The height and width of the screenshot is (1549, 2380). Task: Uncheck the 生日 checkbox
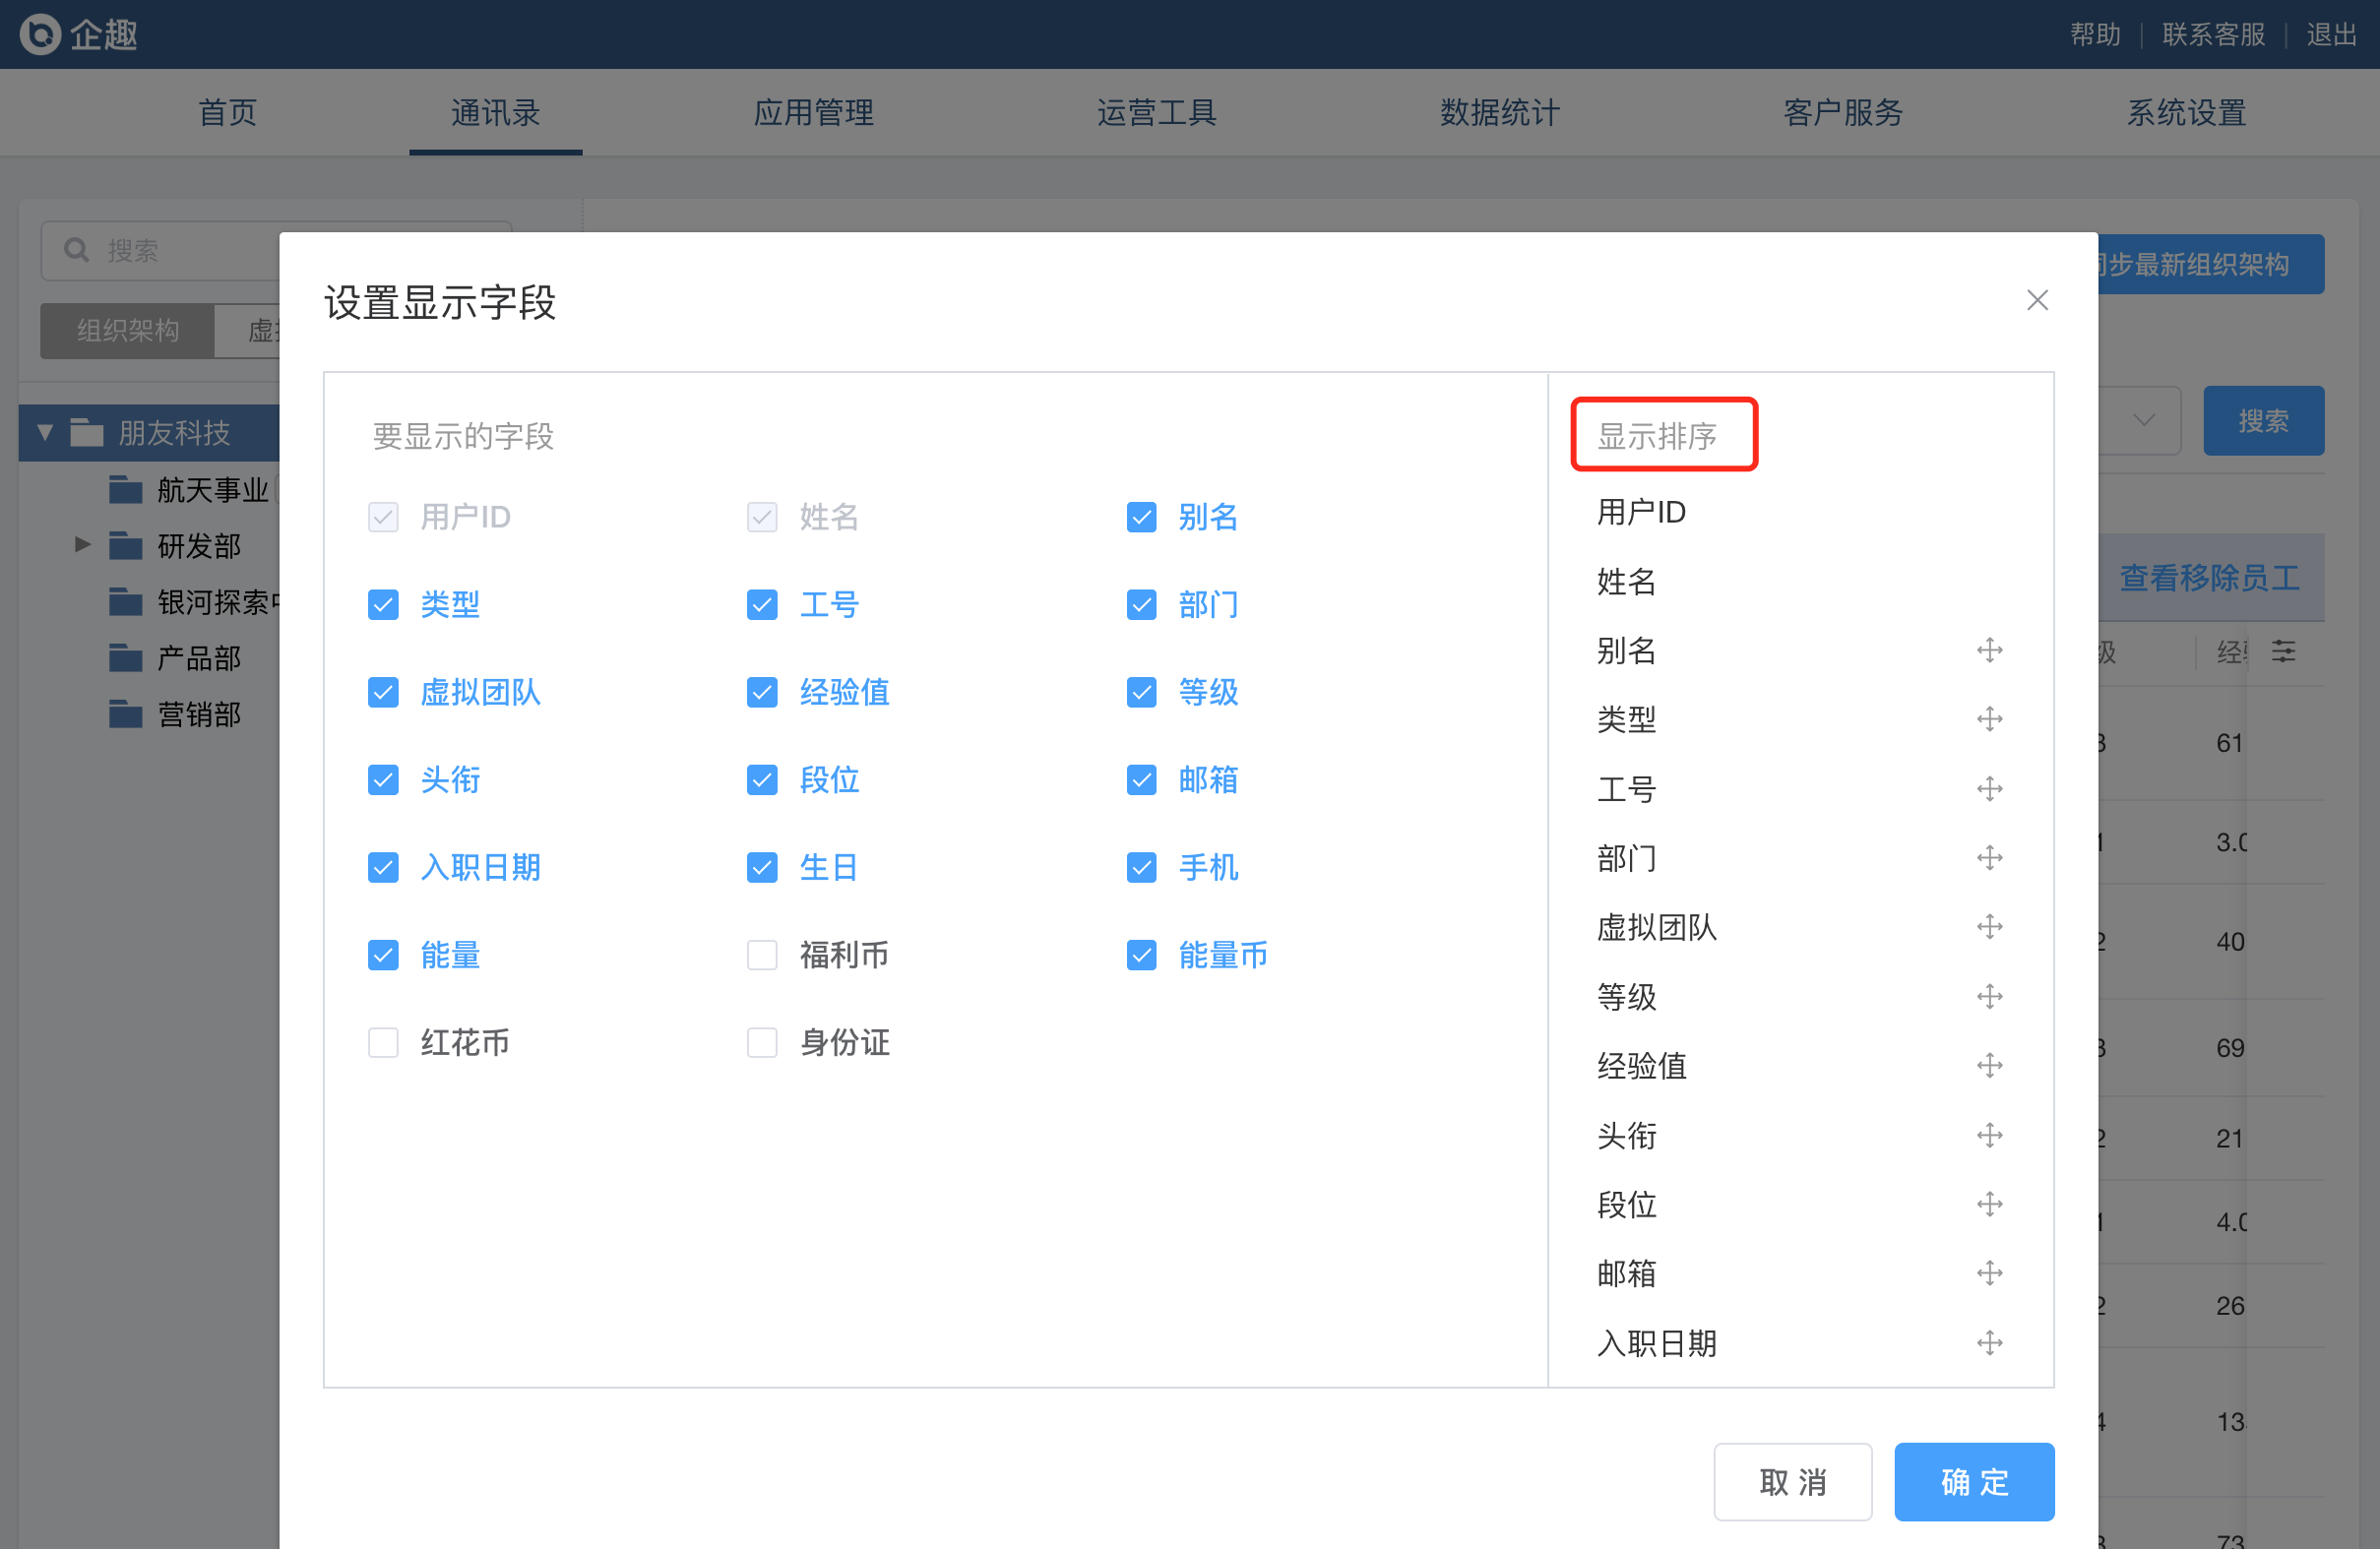[x=762, y=867]
